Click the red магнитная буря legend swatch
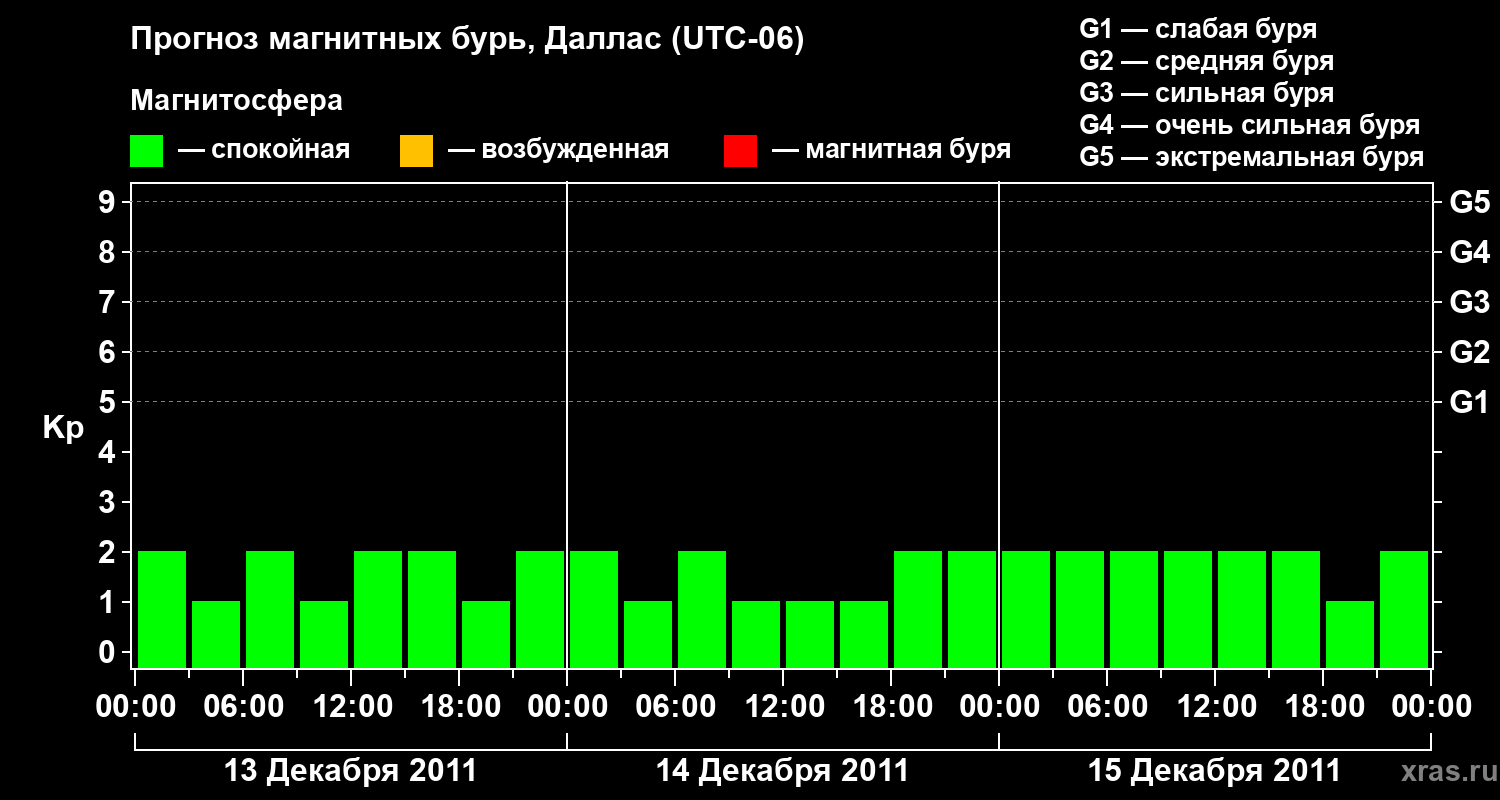Image resolution: width=1500 pixels, height=800 pixels. 740,151
